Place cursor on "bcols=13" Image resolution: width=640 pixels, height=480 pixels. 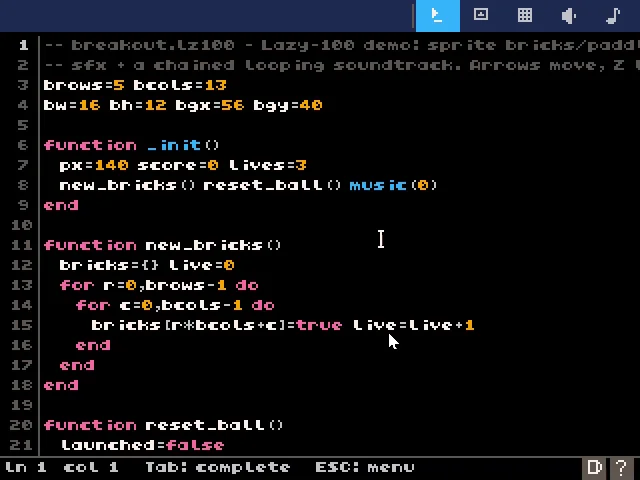tap(180, 85)
